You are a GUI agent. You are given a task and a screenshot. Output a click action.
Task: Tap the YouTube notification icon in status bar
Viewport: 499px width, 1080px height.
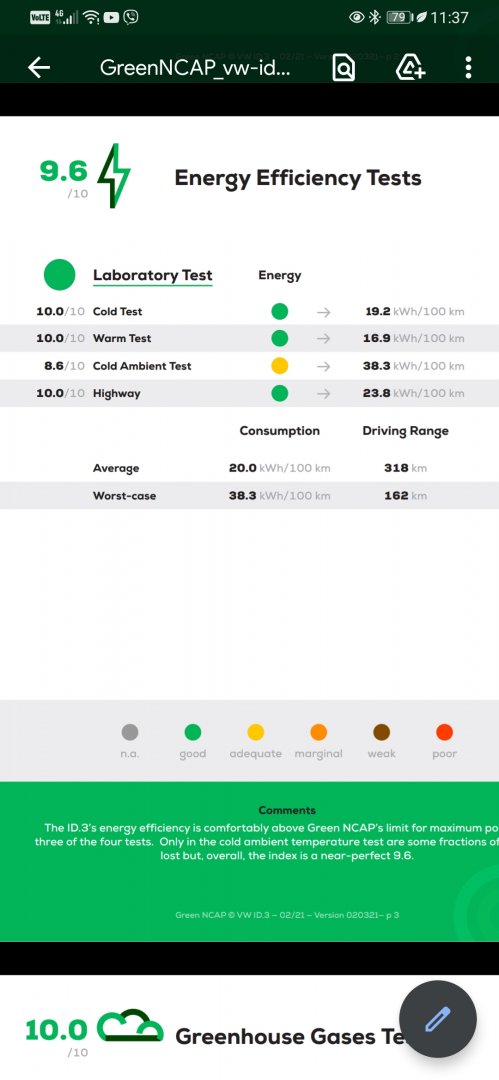tap(112, 17)
